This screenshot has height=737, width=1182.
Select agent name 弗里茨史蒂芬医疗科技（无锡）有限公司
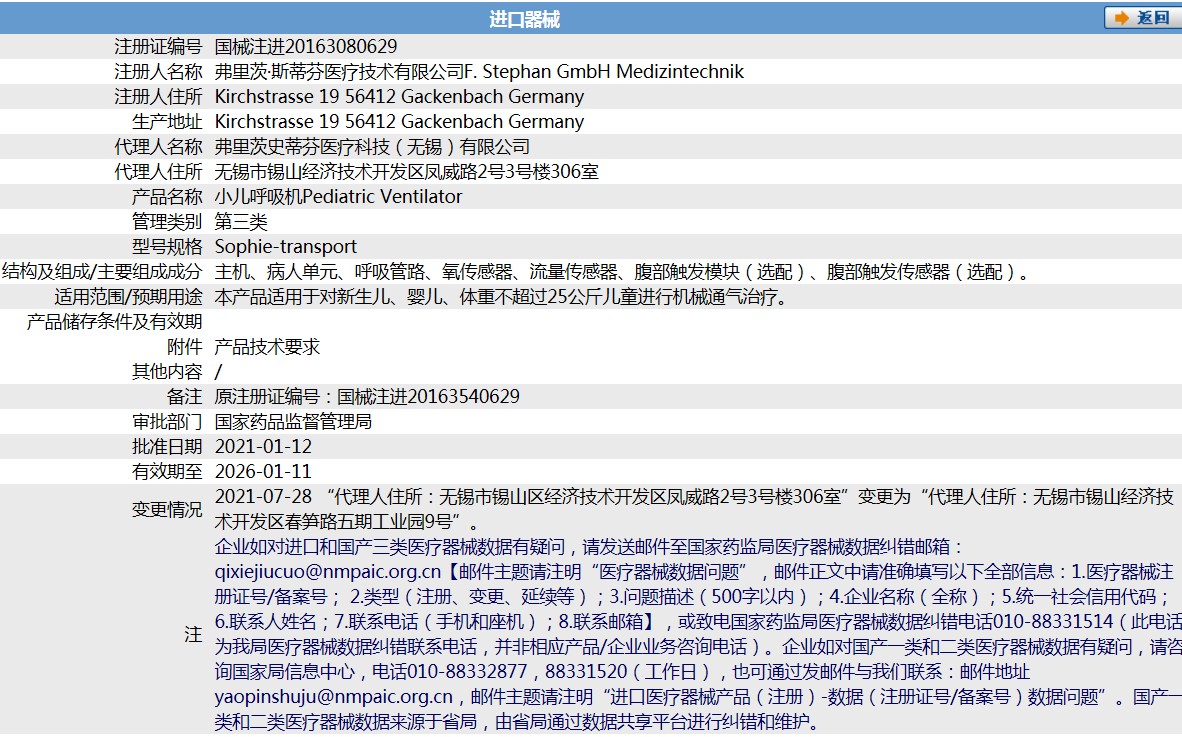click(x=372, y=146)
